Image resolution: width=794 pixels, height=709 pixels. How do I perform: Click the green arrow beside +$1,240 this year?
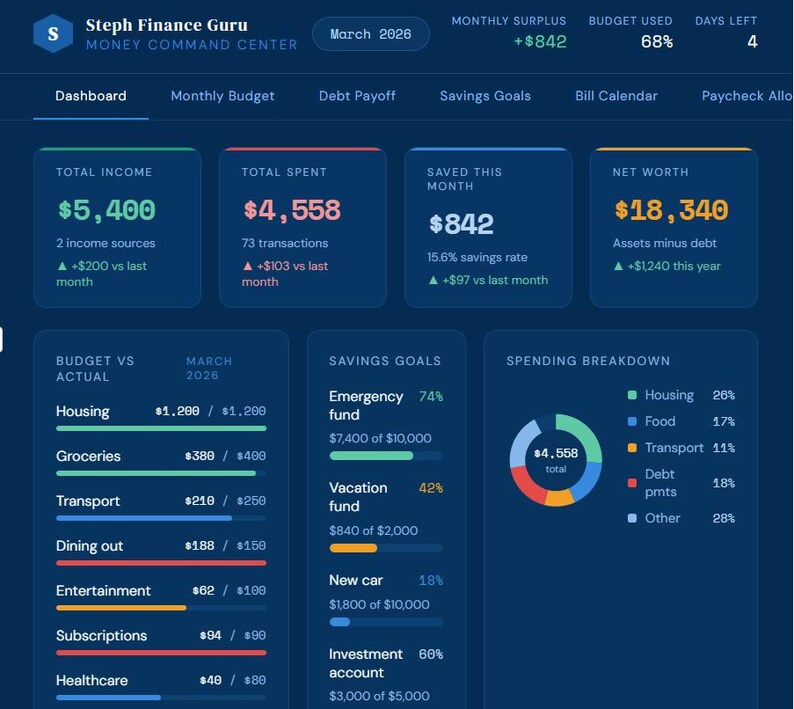click(x=618, y=265)
